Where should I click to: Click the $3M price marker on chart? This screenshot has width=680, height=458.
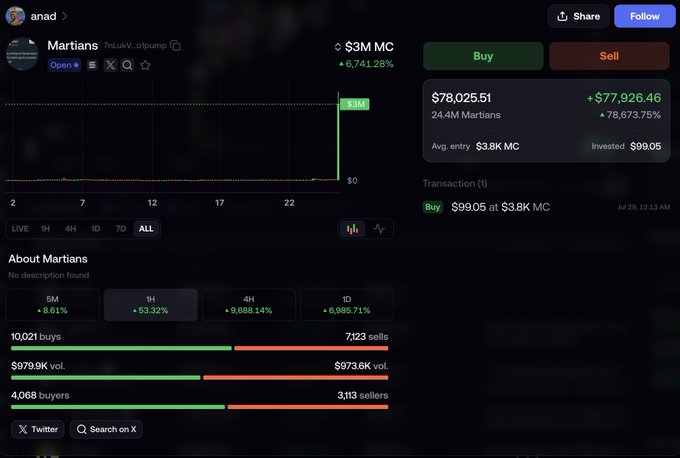(355, 104)
